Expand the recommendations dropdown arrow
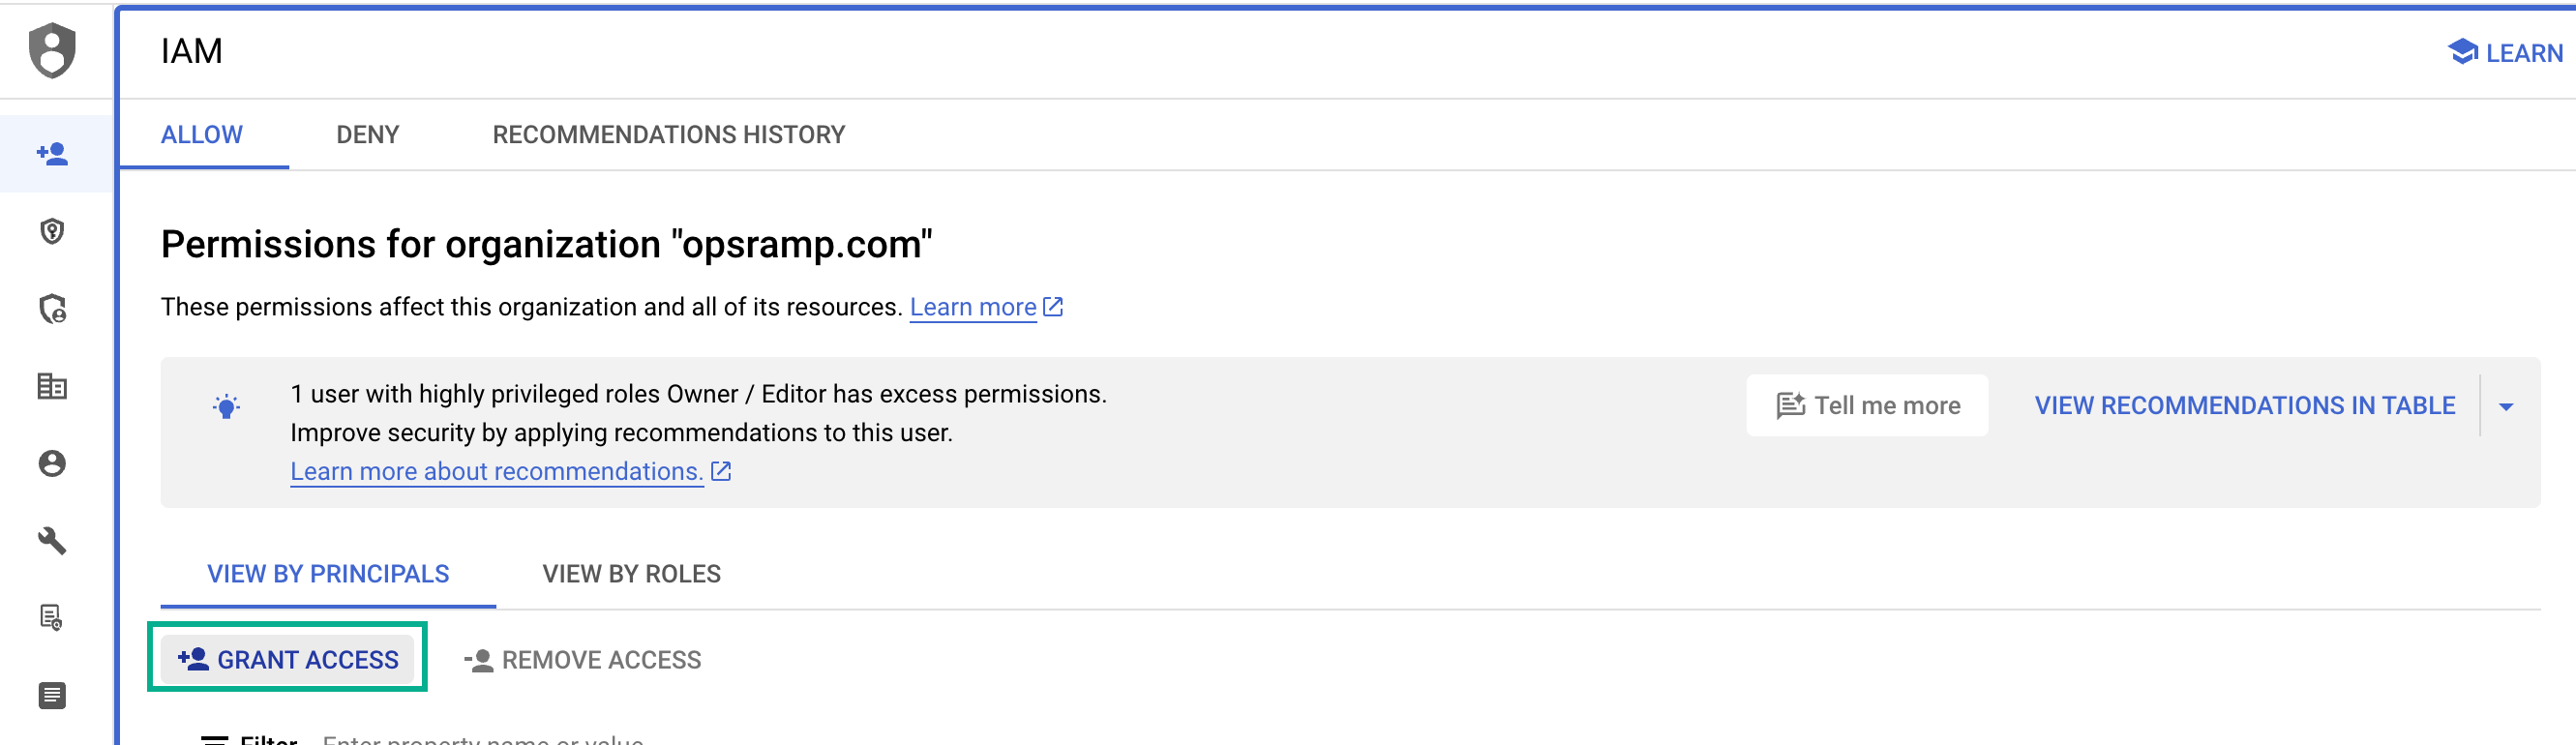The height and width of the screenshot is (745, 2576). point(2507,405)
